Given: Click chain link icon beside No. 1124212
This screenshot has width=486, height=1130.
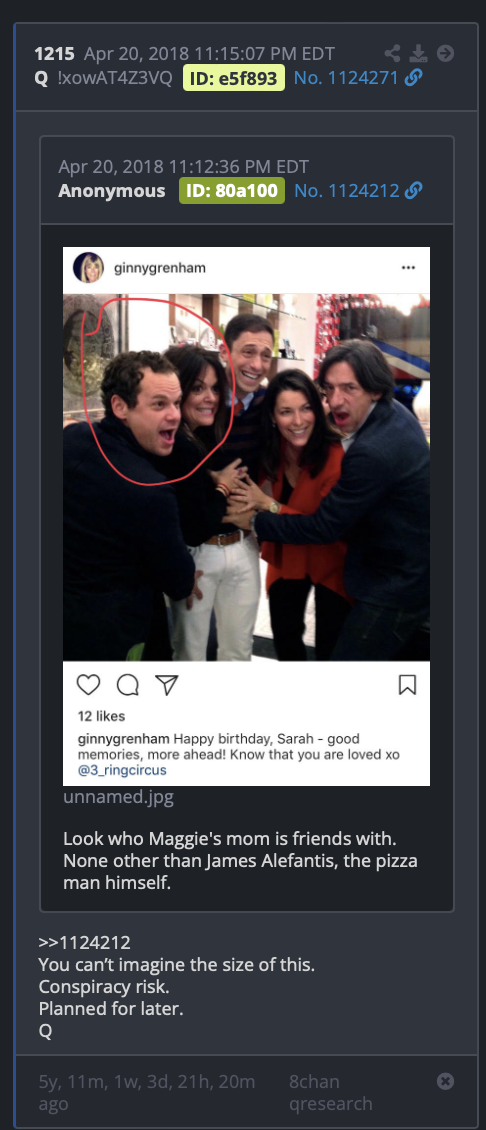Looking at the screenshot, I should 414,190.
